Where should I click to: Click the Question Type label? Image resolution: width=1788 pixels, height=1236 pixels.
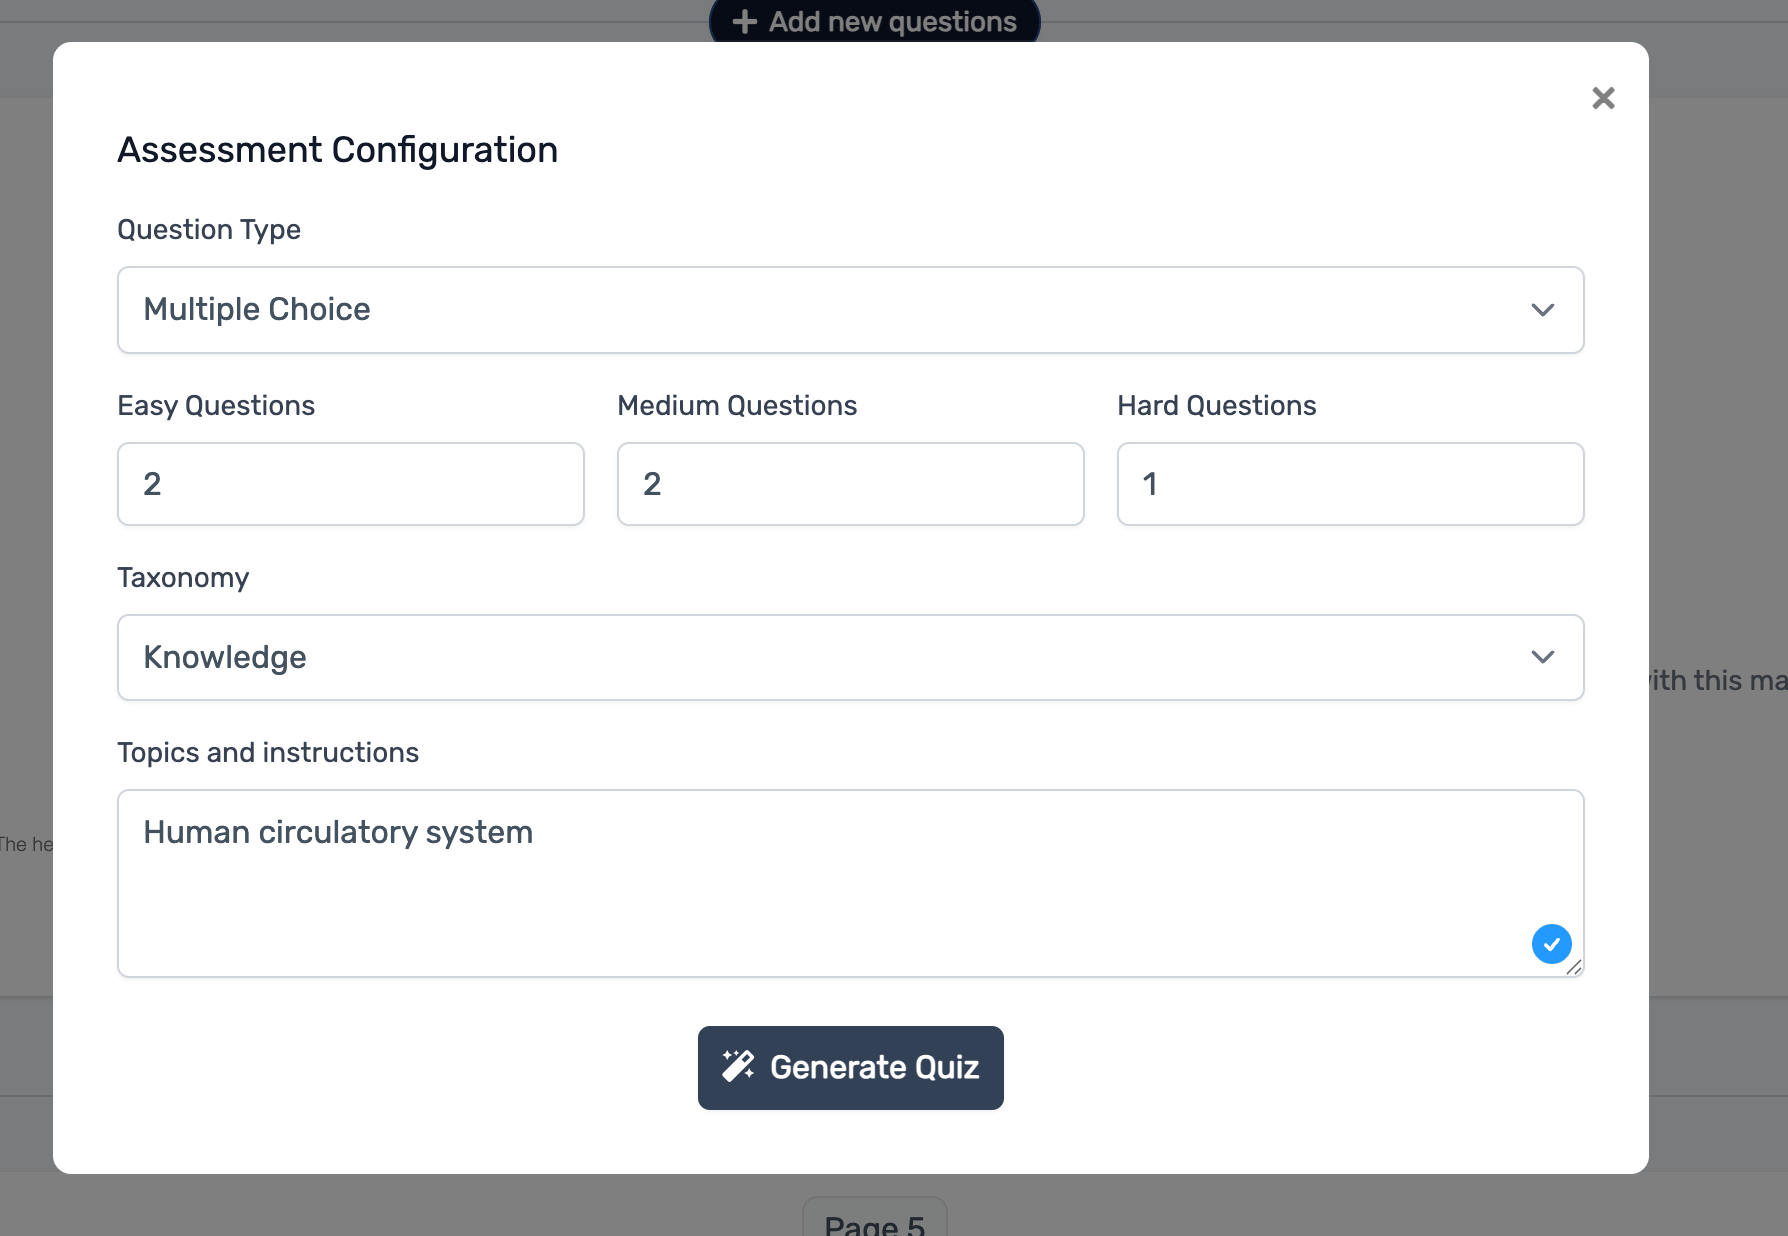pyautogui.click(x=209, y=230)
